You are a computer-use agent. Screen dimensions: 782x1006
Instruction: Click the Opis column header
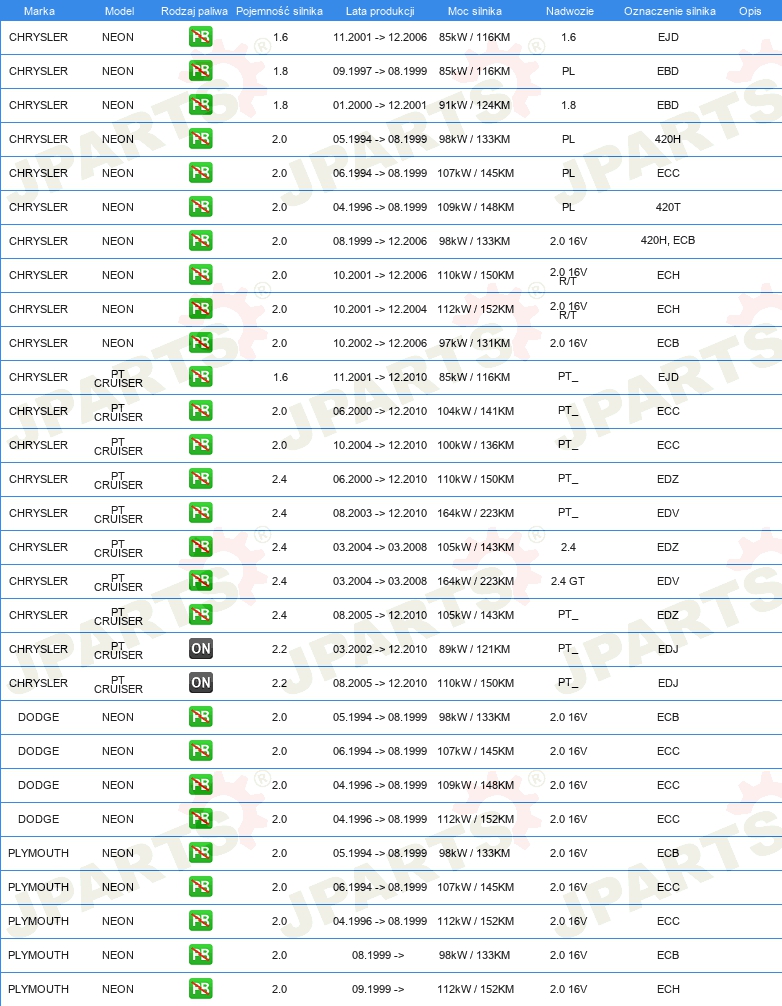[750, 11]
